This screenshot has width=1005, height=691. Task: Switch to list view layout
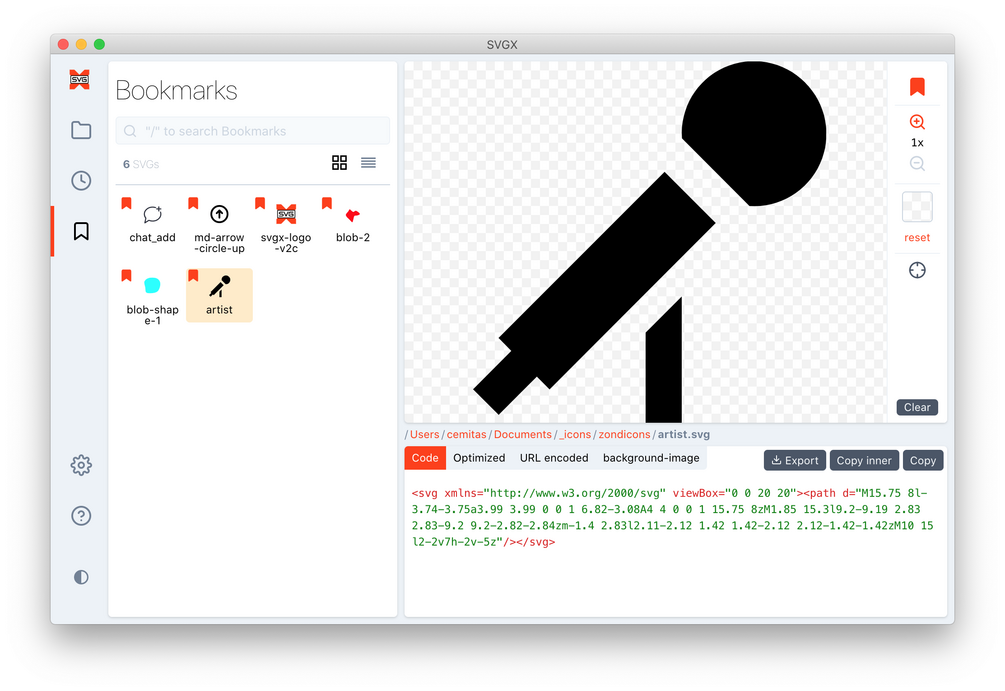[368, 163]
